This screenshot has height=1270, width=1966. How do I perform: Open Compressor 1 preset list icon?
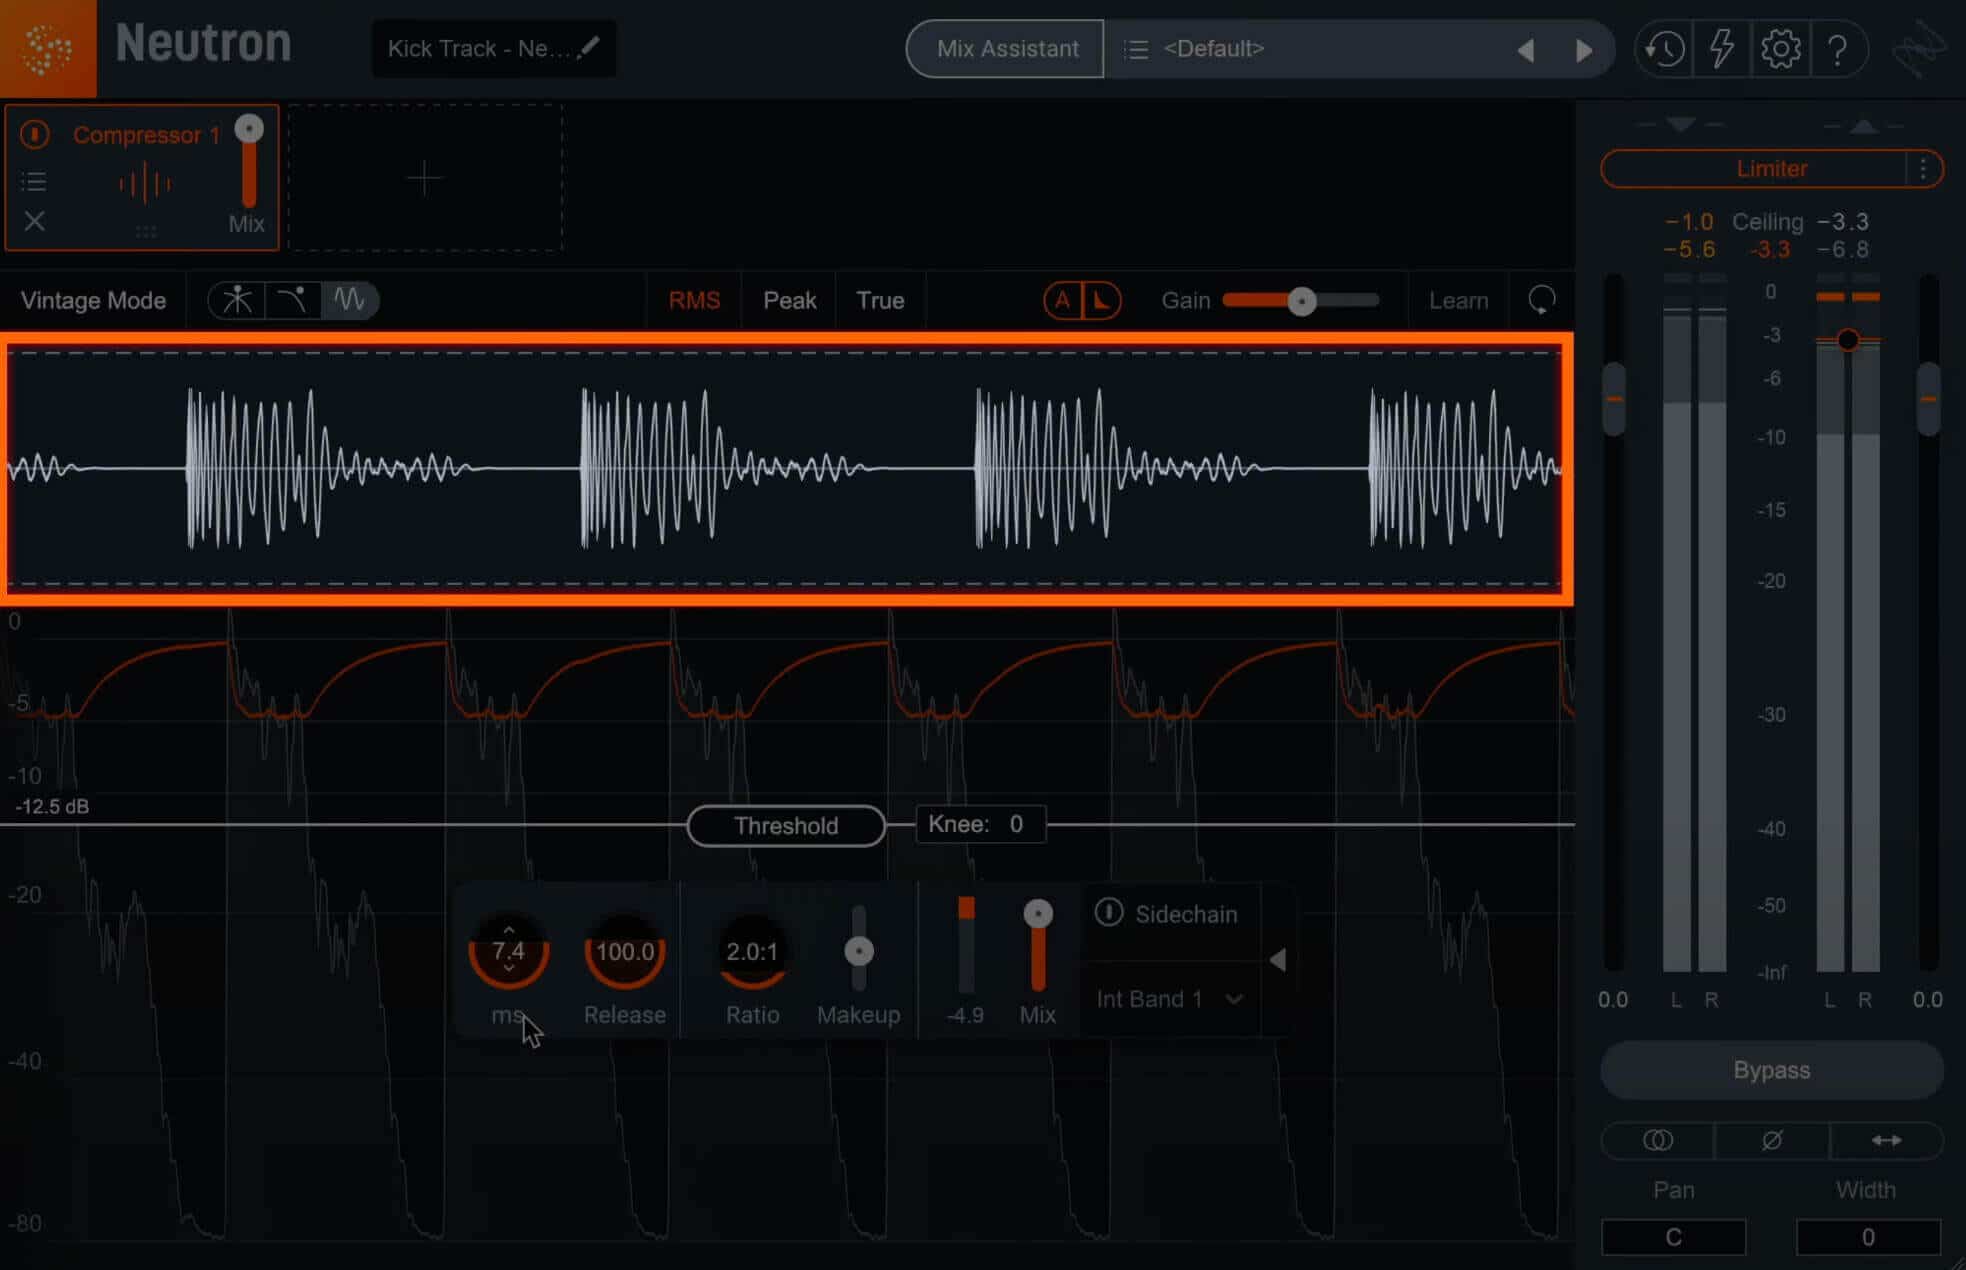coord(34,181)
